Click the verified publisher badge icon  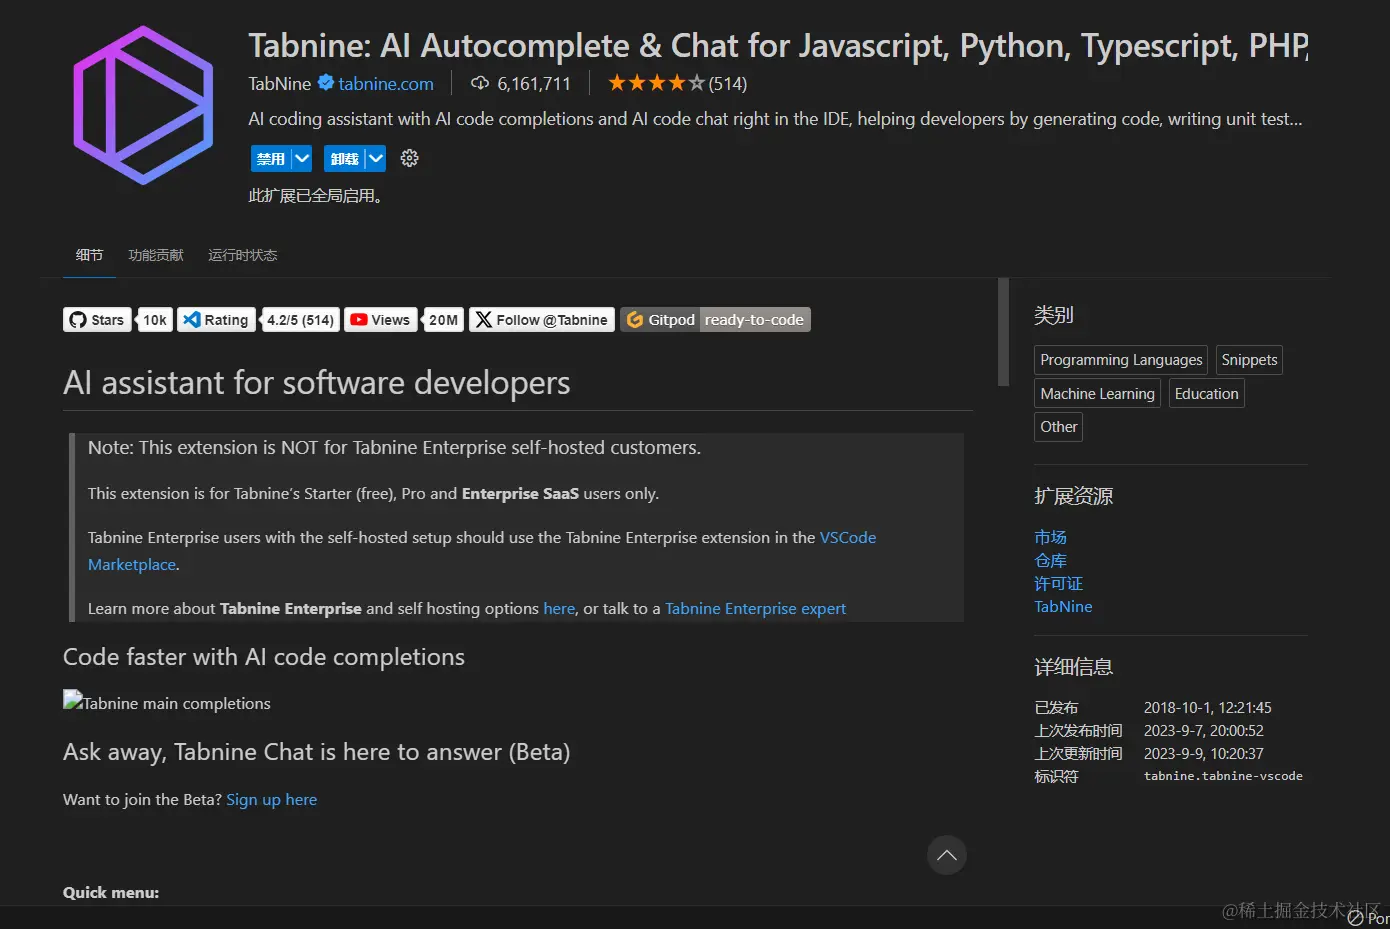click(325, 83)
